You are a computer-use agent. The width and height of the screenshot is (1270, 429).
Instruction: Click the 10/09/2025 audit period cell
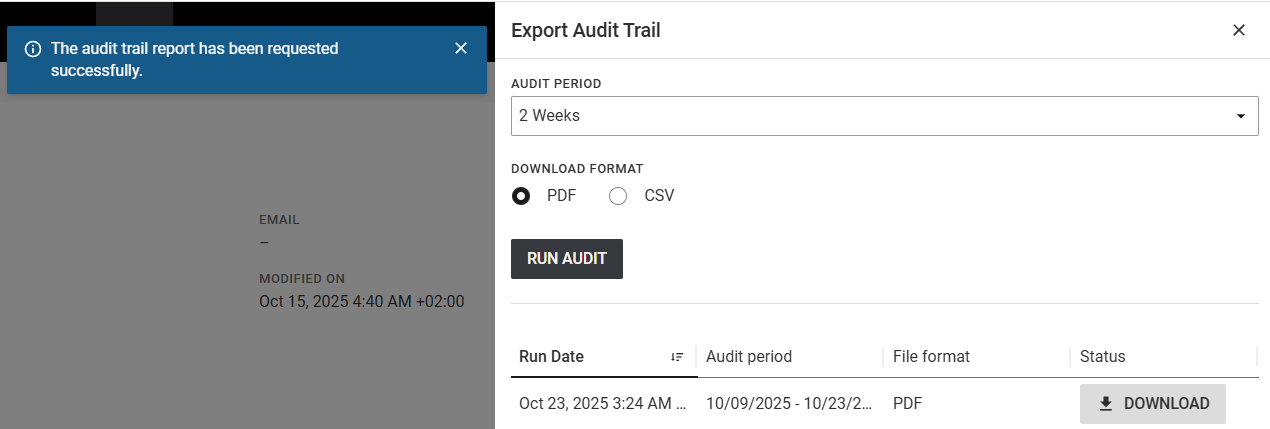pyautogui.click(x=789, y=404)
